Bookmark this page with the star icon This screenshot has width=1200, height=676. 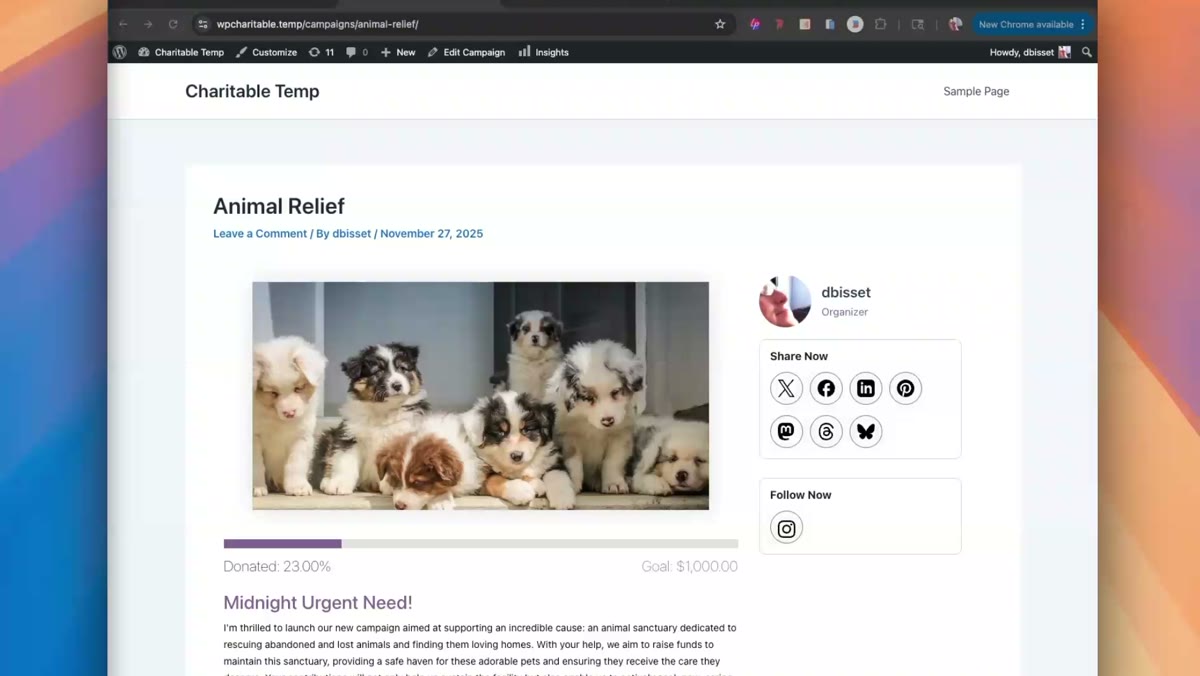click(x=720, y=24)
